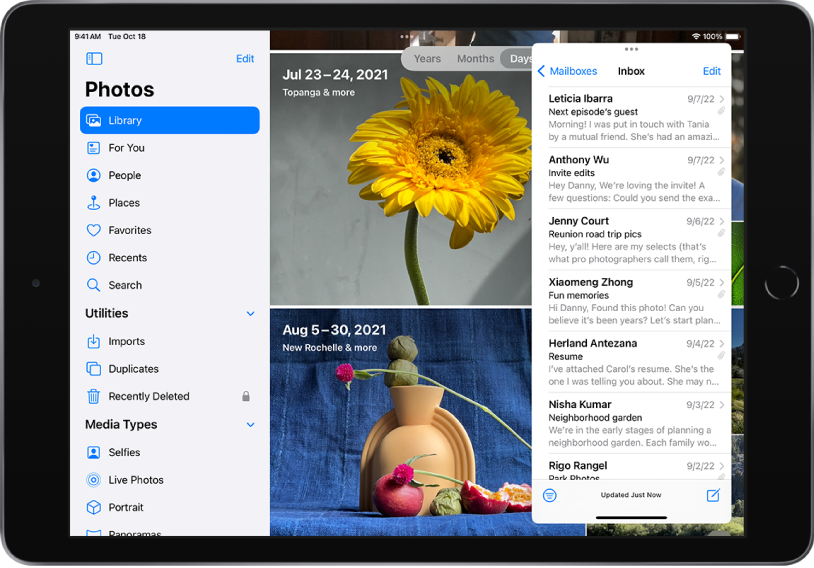Open the People album

tap(124, 175)
